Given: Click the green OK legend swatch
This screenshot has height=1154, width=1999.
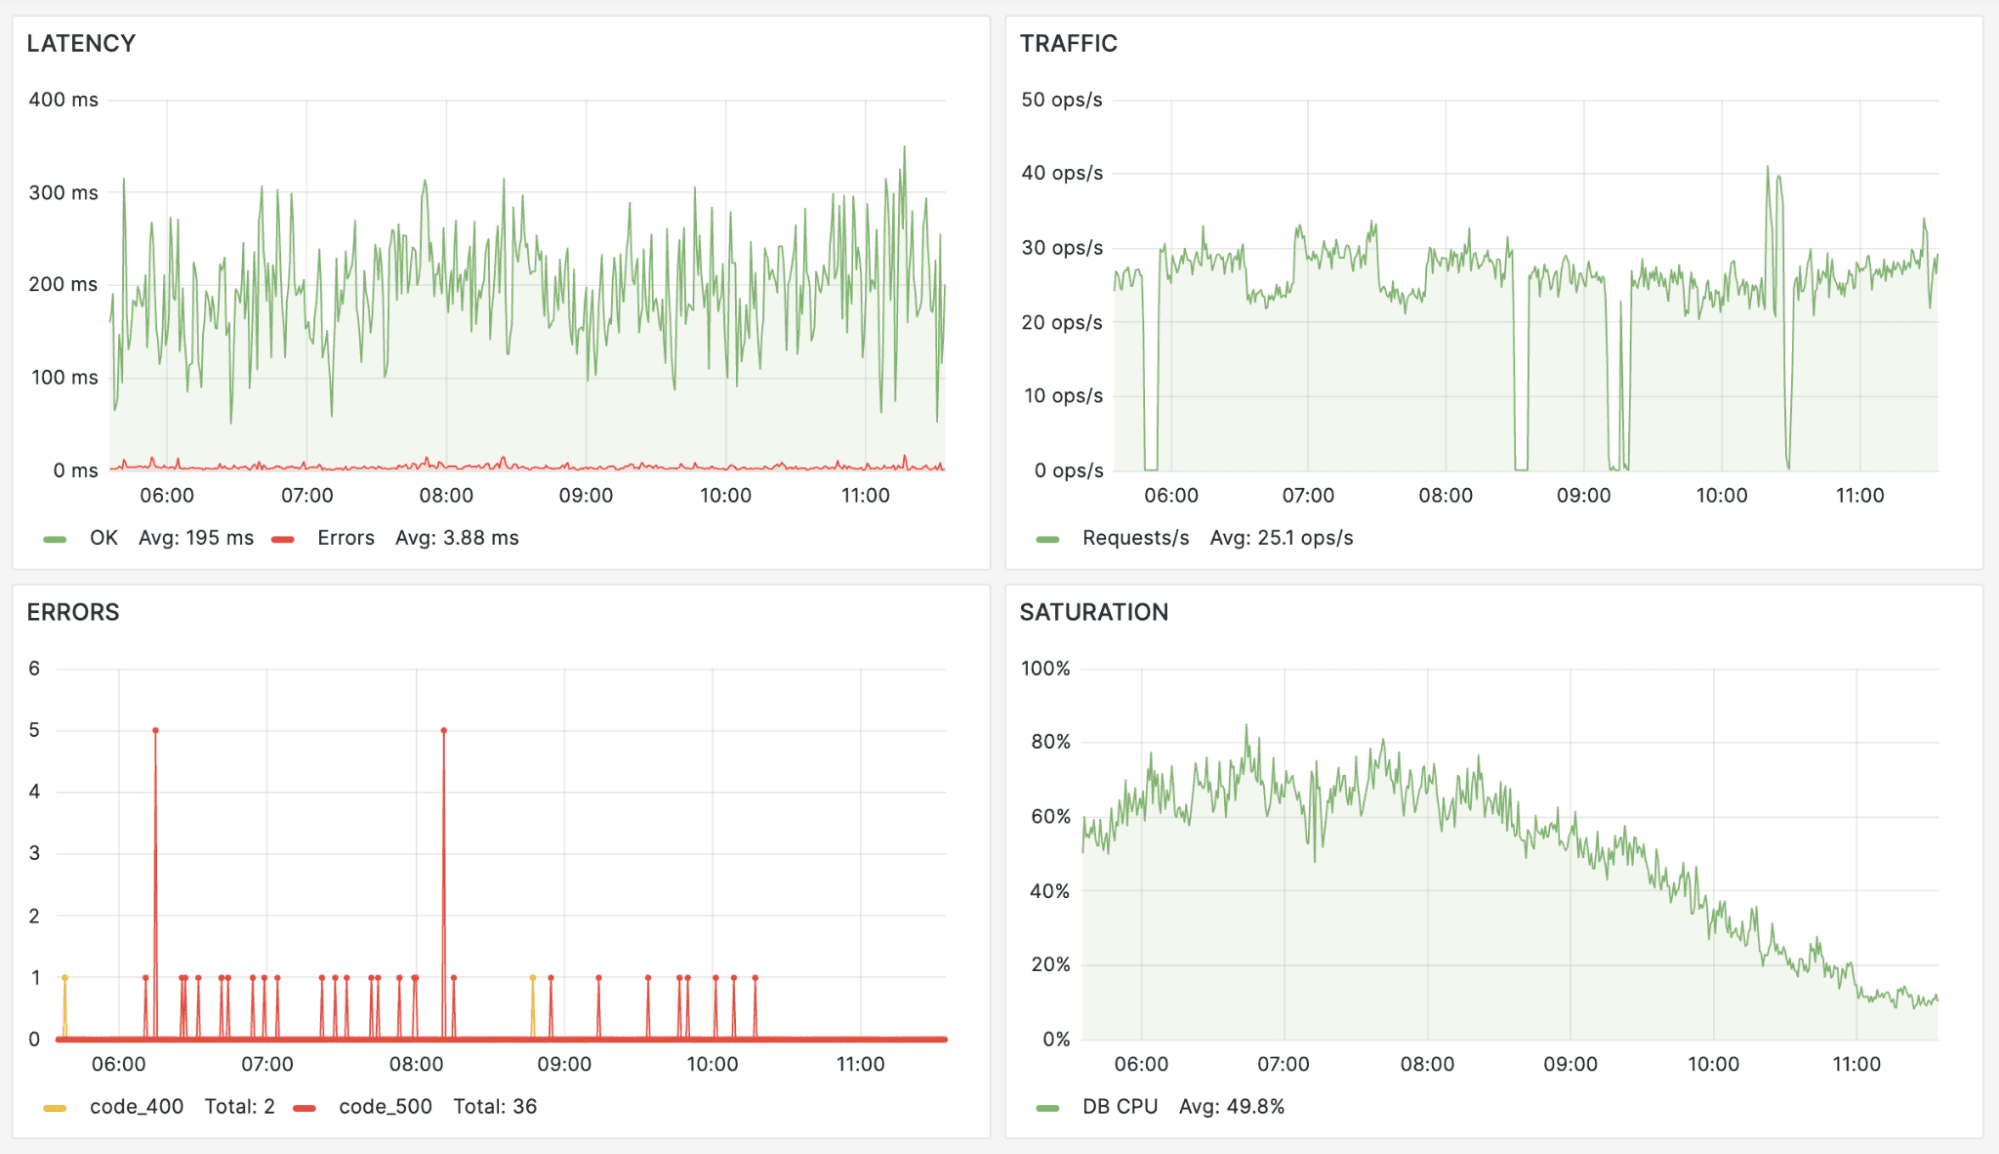Looking at the screenshot, I should coord(55,537).
